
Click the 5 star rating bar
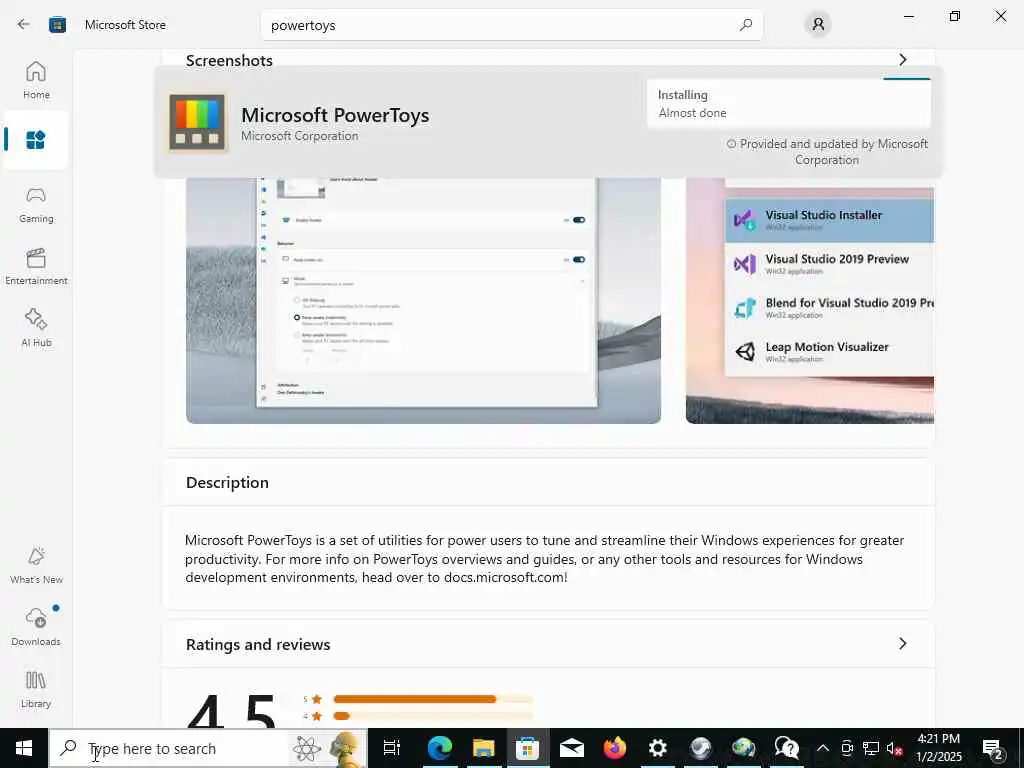pyautogui.click(x=432, y=699)
